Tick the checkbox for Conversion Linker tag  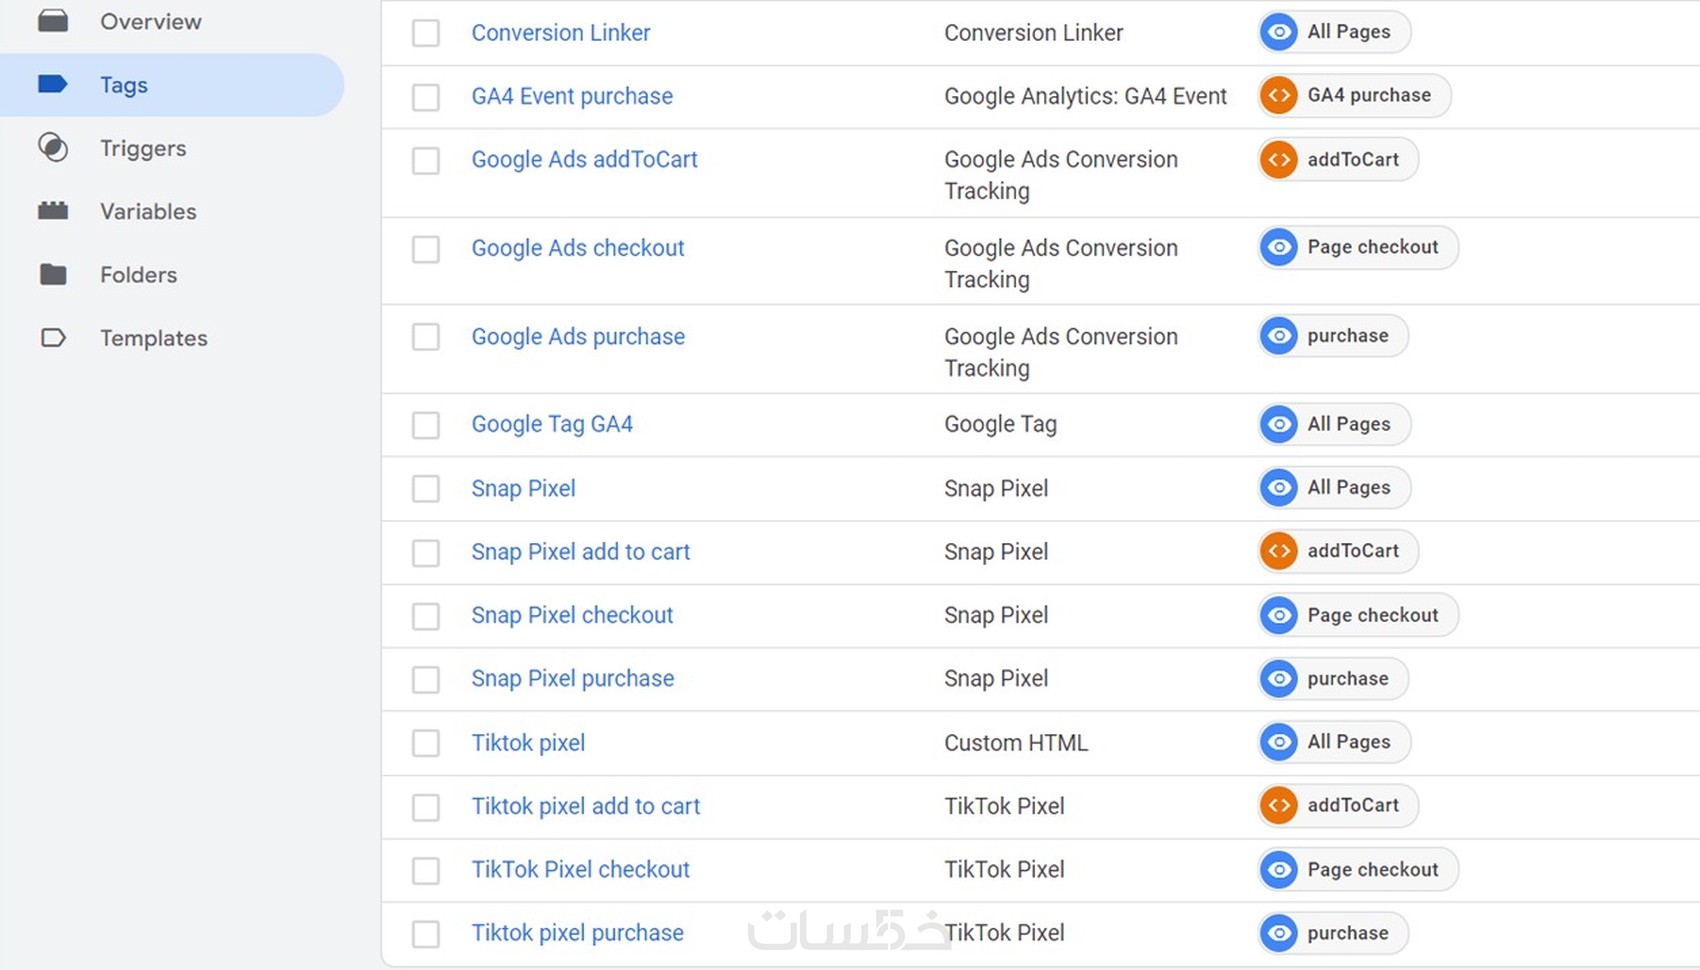click(x=426, y=33)
